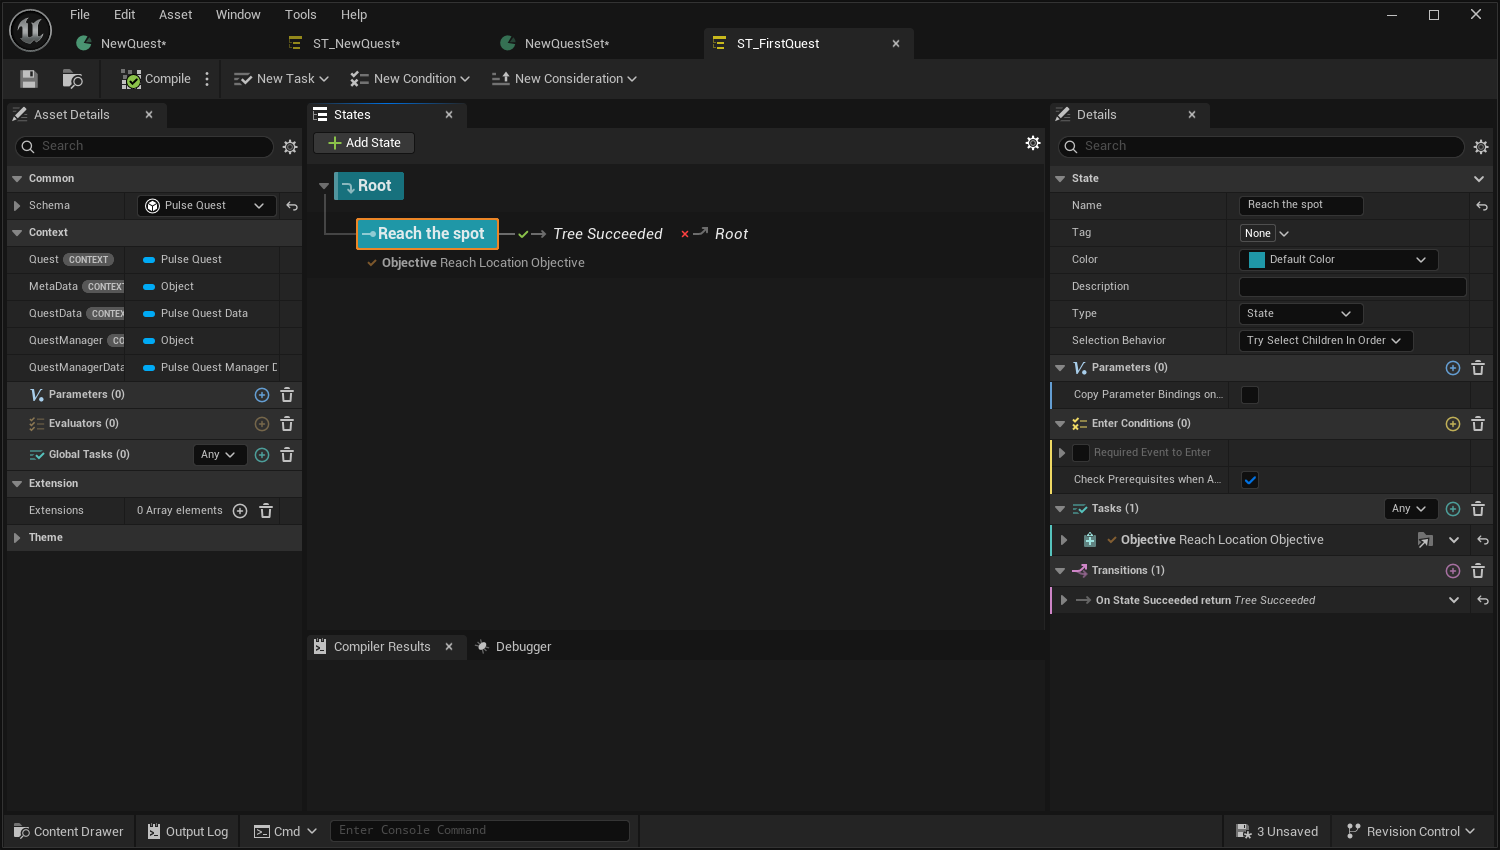Open the Schema Pulse Quest dropdown
The height and width of the screenshot is (850, 1500).
coord(206,206)
